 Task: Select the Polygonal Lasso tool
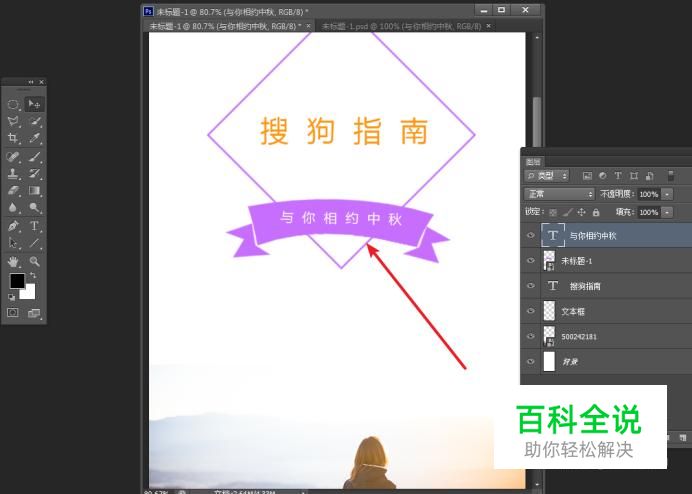[x=13, y=121]
